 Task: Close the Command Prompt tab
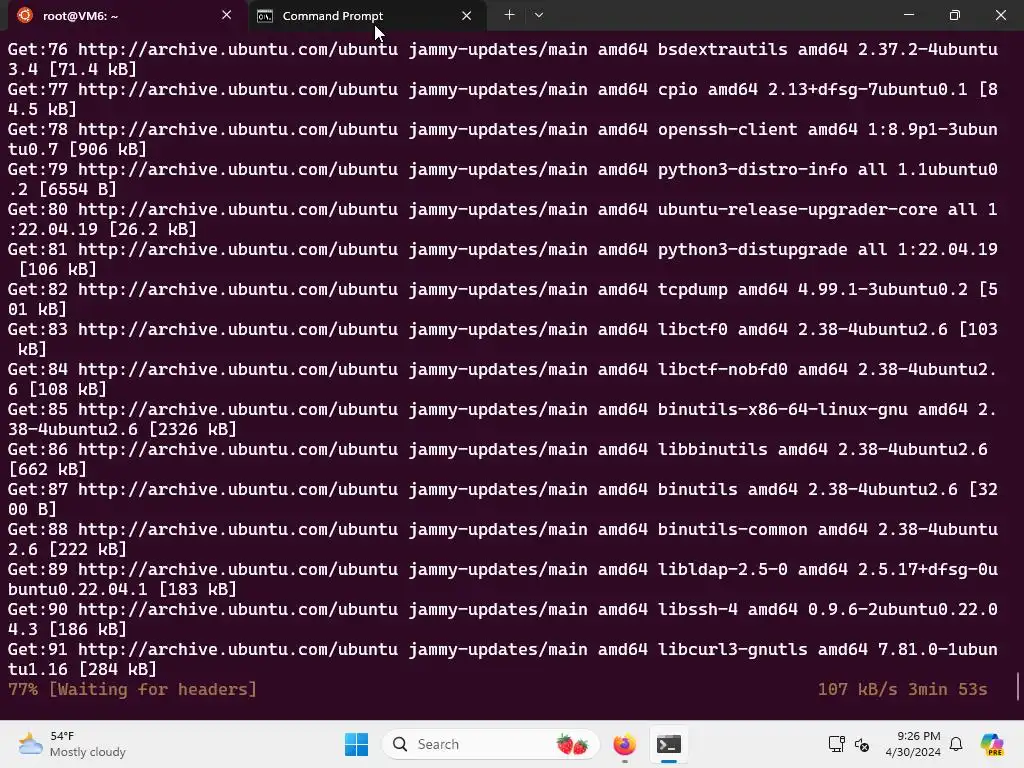(x=466, y=16)
